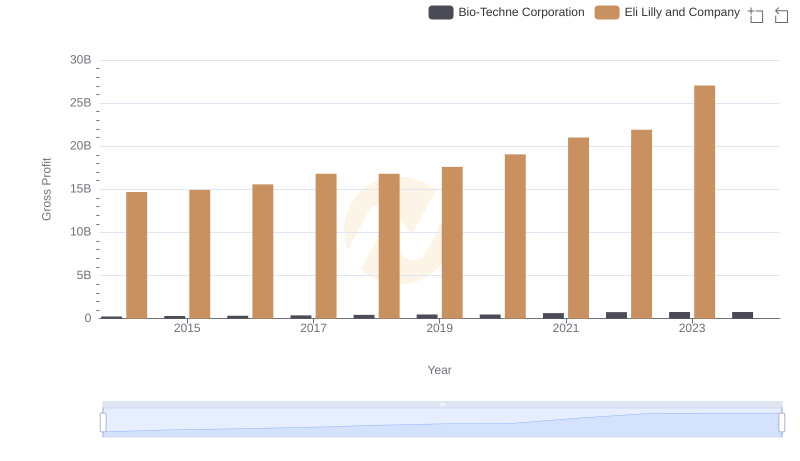Select Bio-Techne bar for 2021
800x461 pixels.
click(x=554, y=316)
